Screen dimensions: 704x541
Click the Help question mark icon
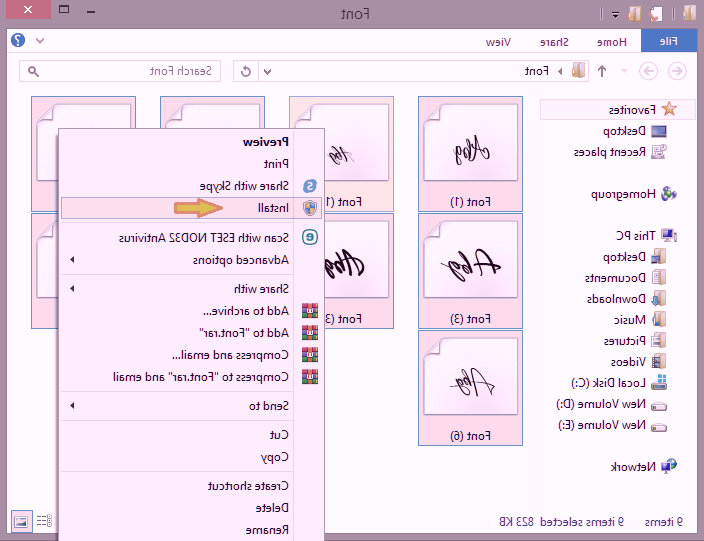click(17, 41)
